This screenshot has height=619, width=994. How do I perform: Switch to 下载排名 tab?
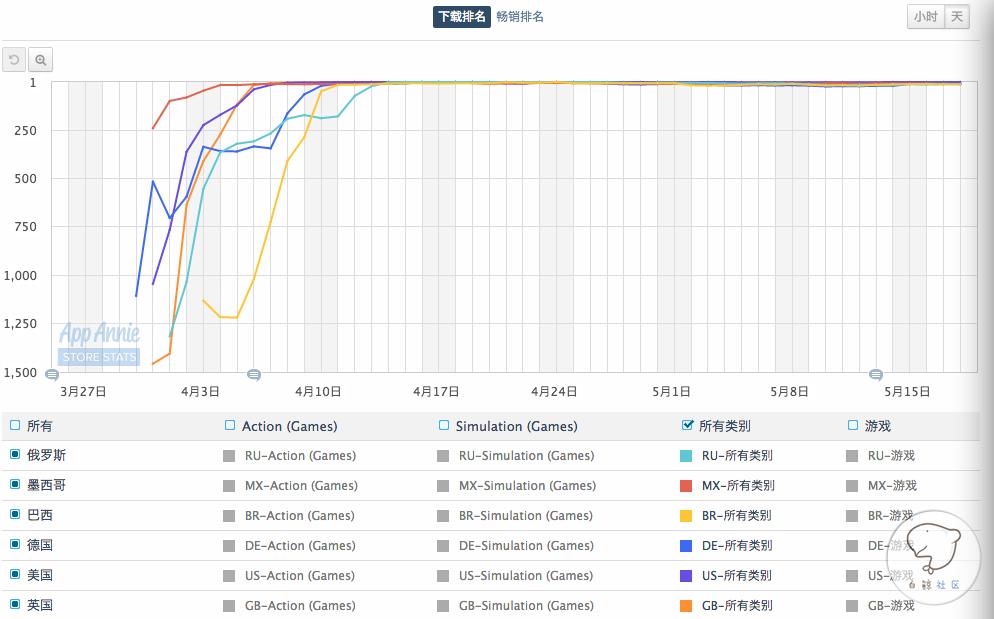(462, 16)
